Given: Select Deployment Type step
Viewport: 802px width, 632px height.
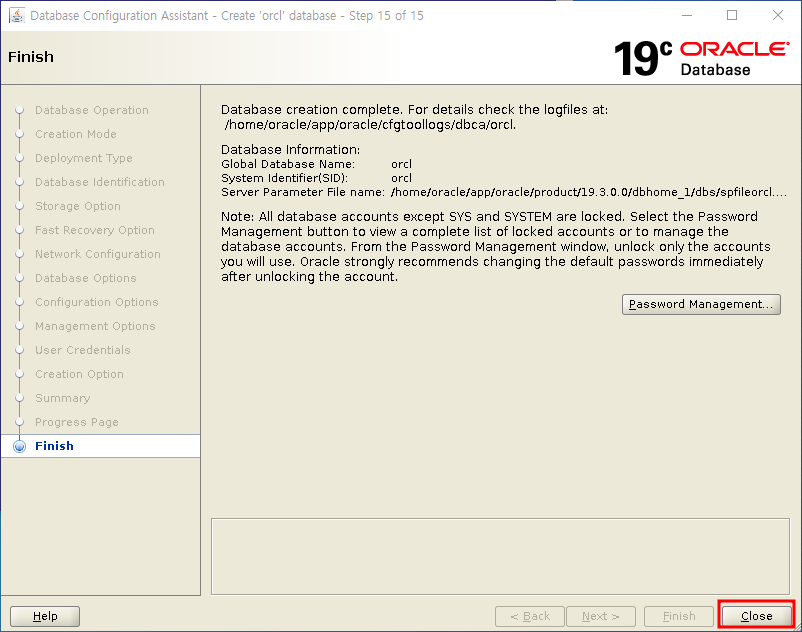Looking at the screenshot, I should tap(84, 158).
